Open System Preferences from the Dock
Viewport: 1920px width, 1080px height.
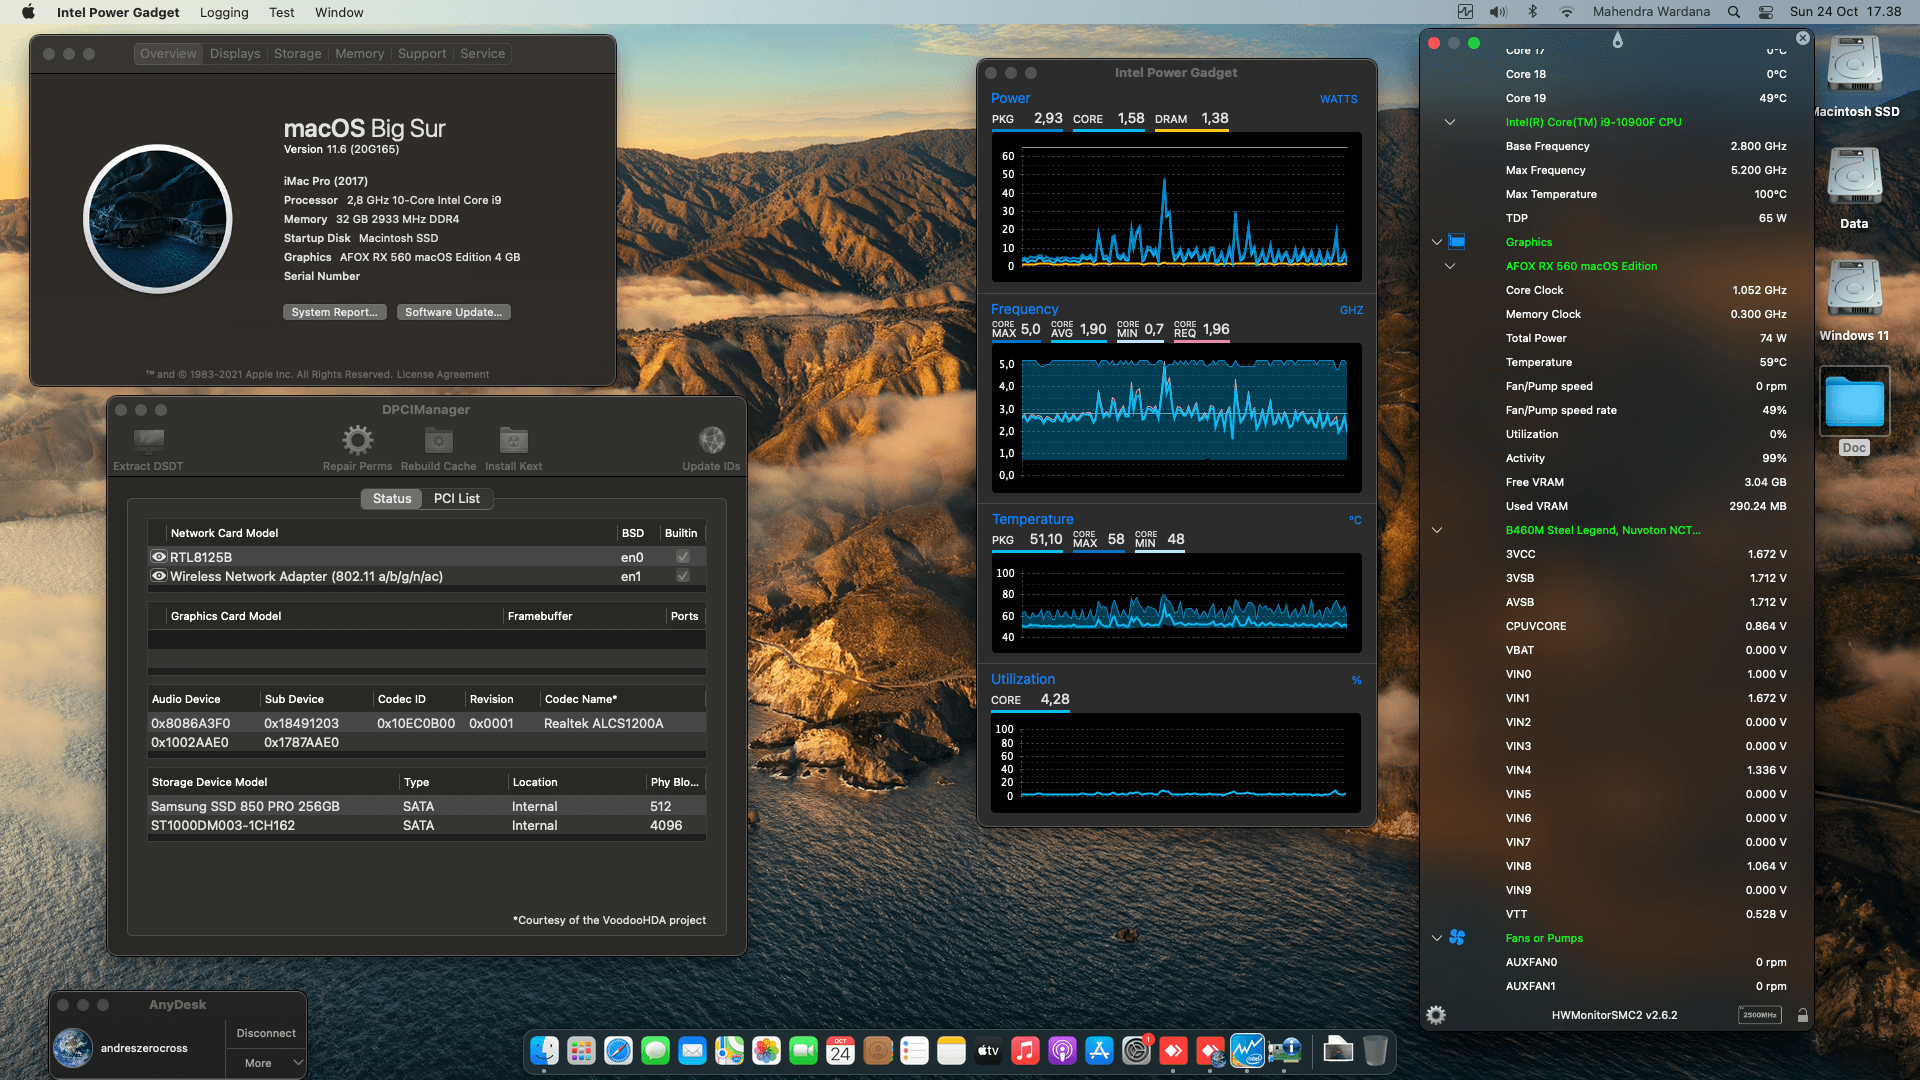click(1136, 1051)
